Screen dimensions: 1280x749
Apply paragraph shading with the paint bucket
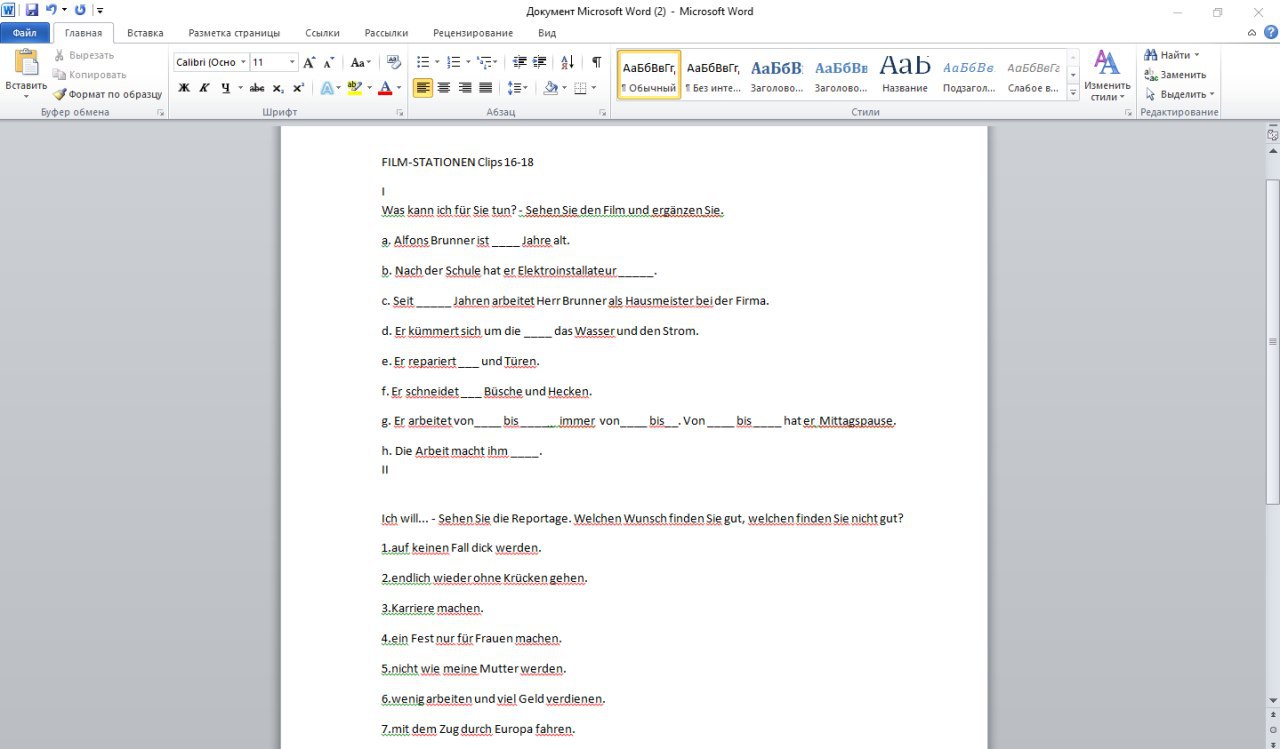coord(550,88)
